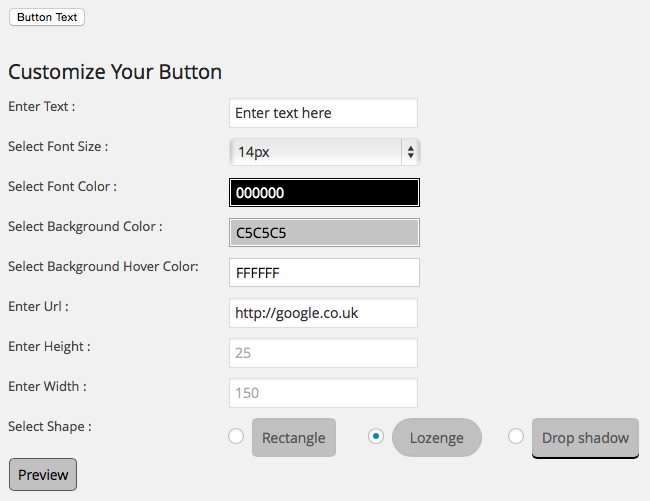Click the Preview button
The image size is (650, 501).
pyautogui.click(x=43, y=474)
